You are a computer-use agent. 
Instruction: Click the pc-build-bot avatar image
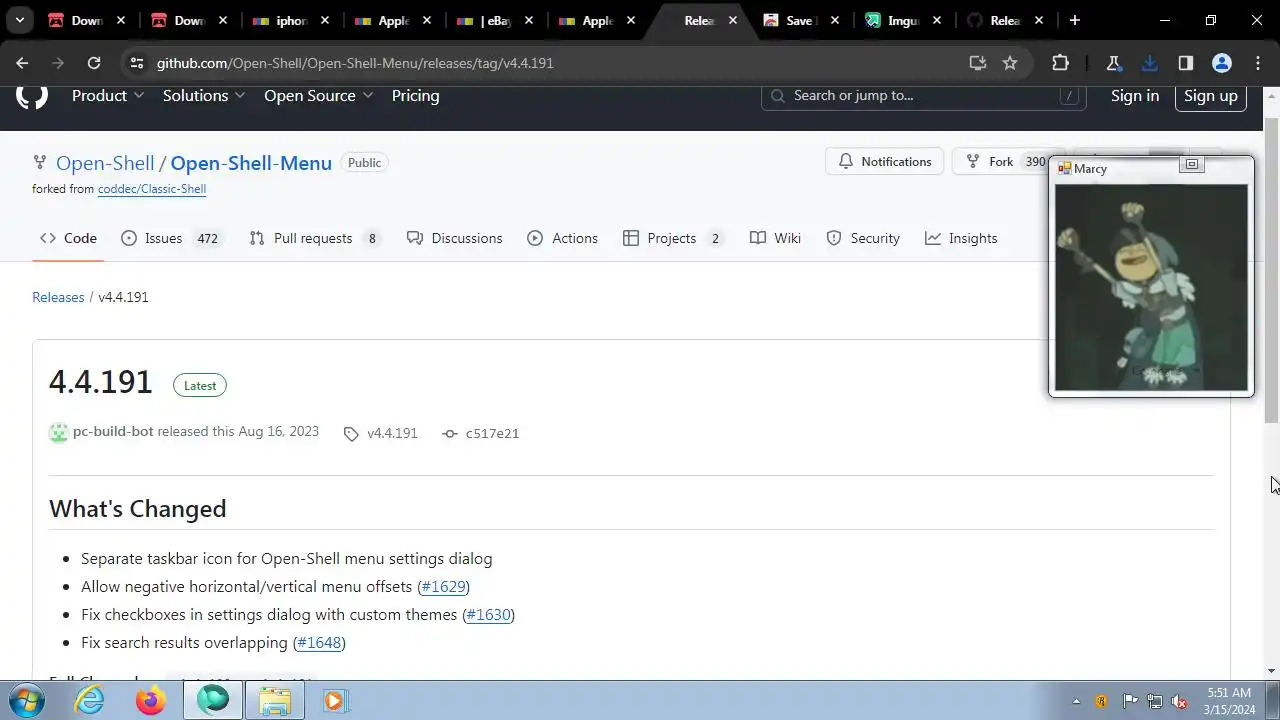point(58,432)
